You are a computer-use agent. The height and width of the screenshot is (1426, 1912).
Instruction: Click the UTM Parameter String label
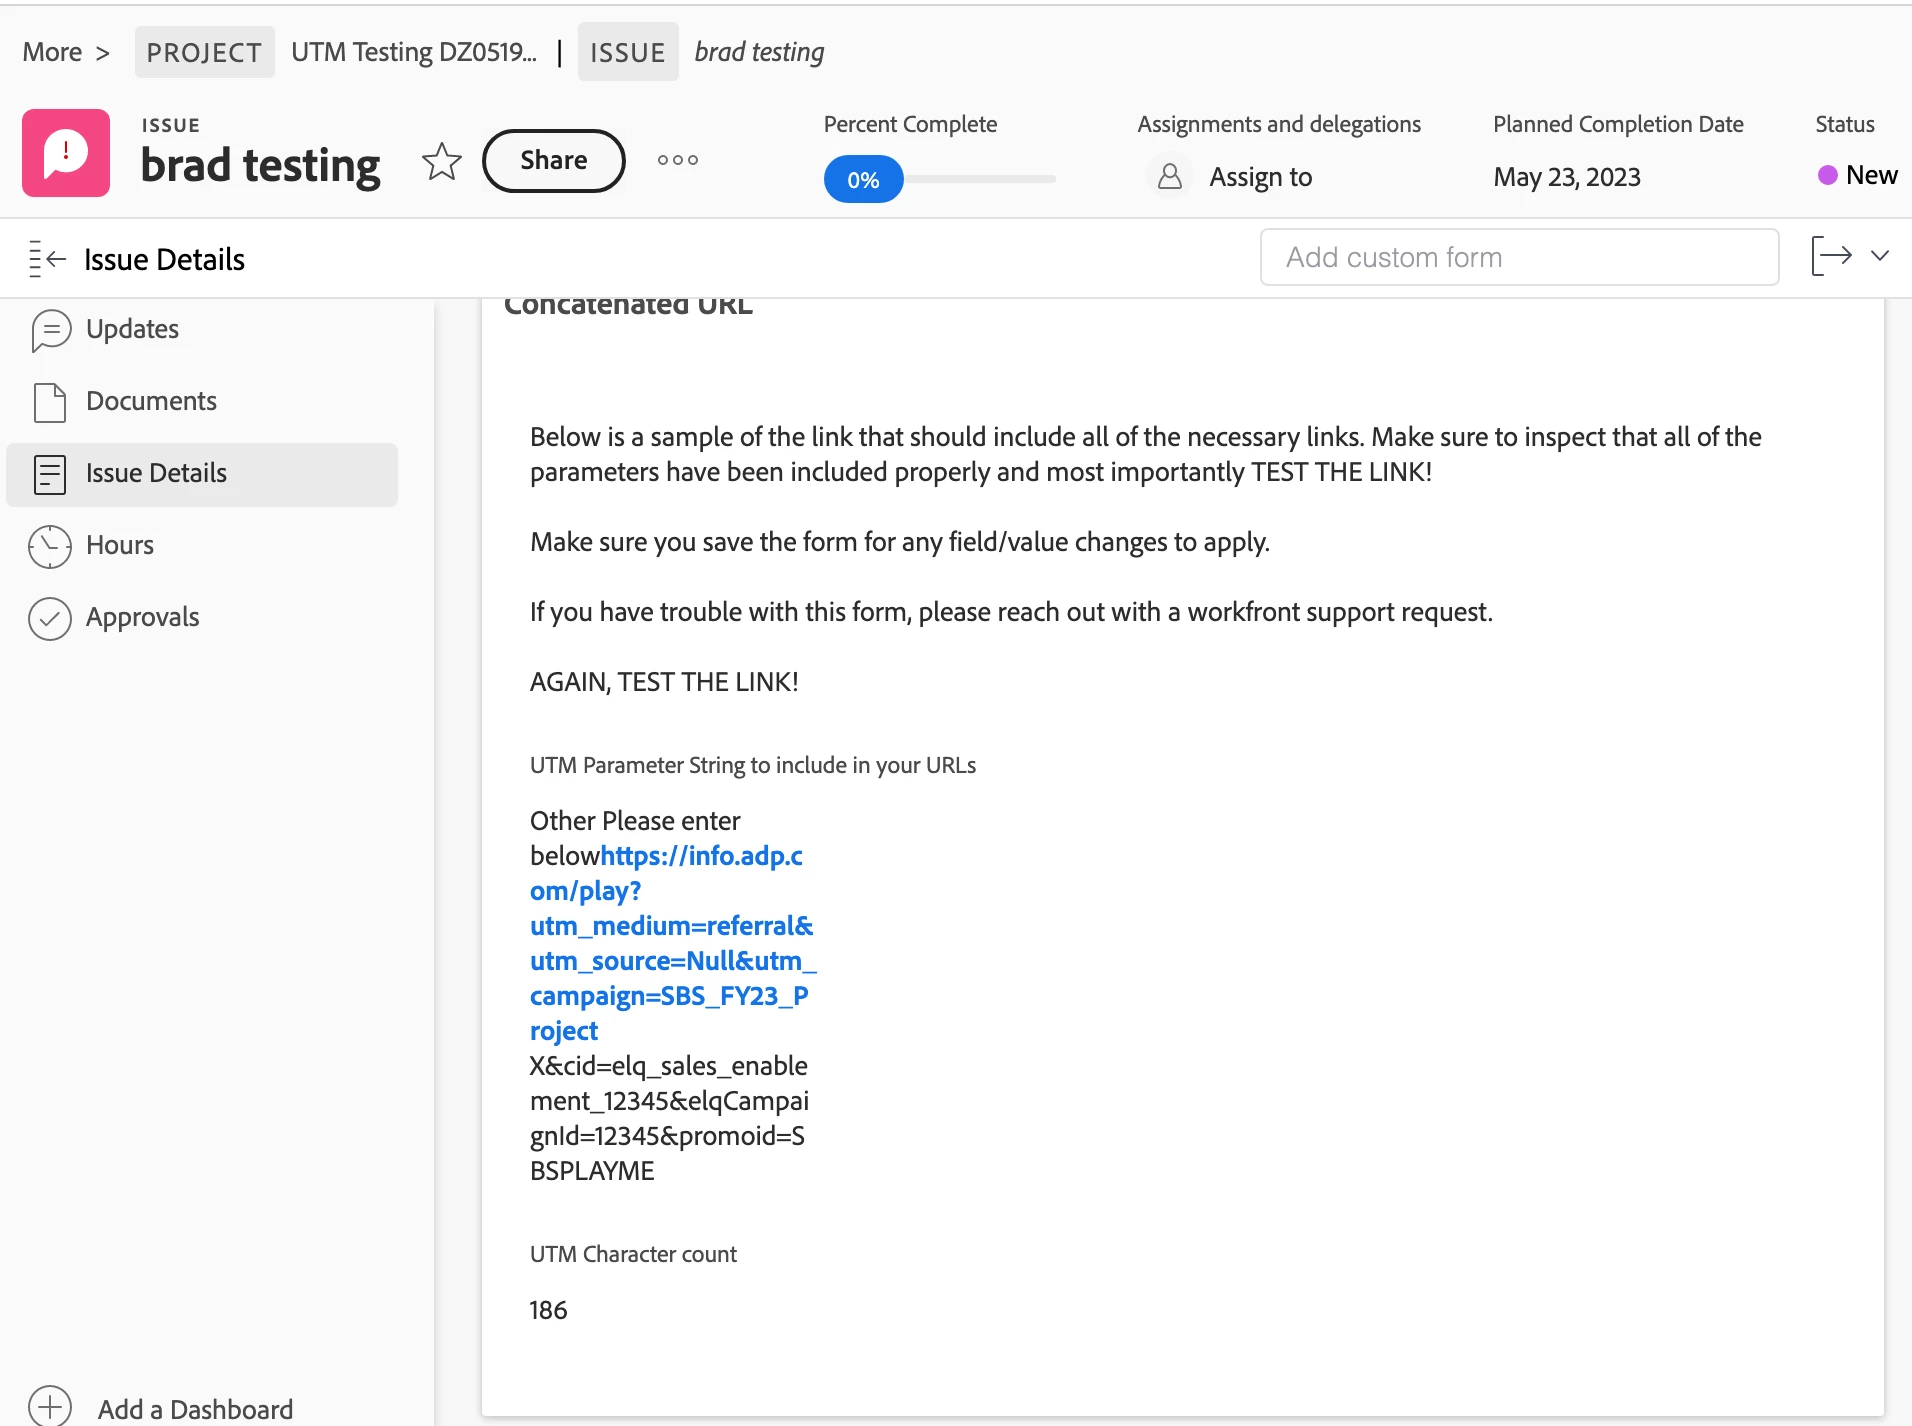point(752,765)
